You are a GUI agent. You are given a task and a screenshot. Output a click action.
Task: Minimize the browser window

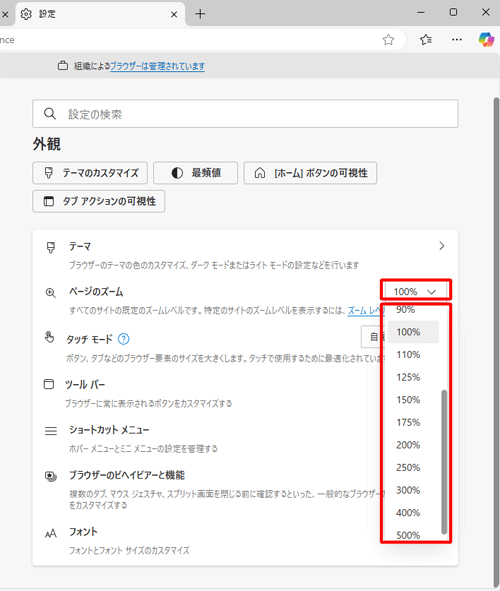(421, 12)
